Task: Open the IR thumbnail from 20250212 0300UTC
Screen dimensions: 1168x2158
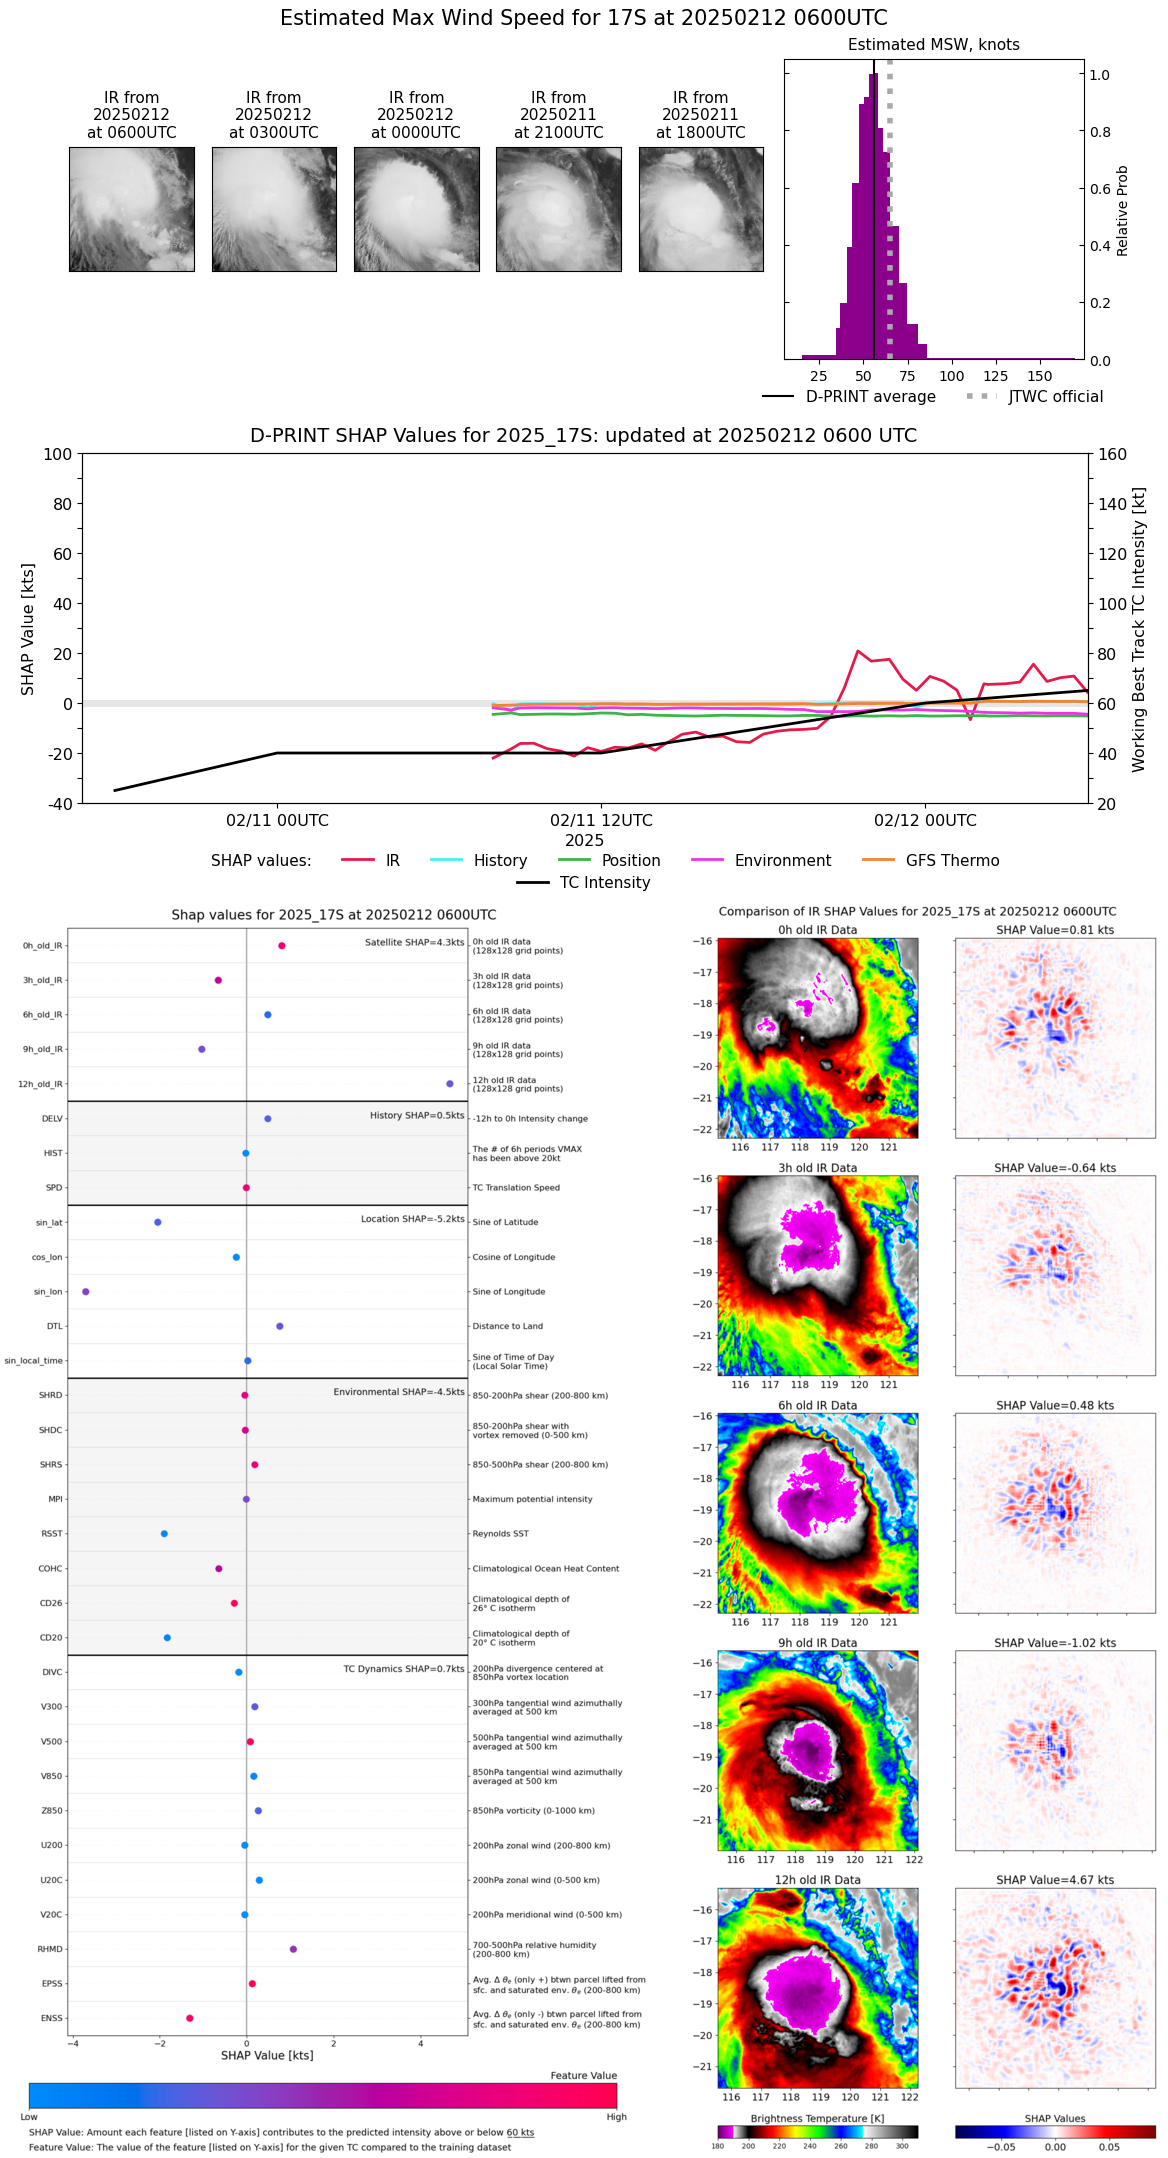Action: 274,209
